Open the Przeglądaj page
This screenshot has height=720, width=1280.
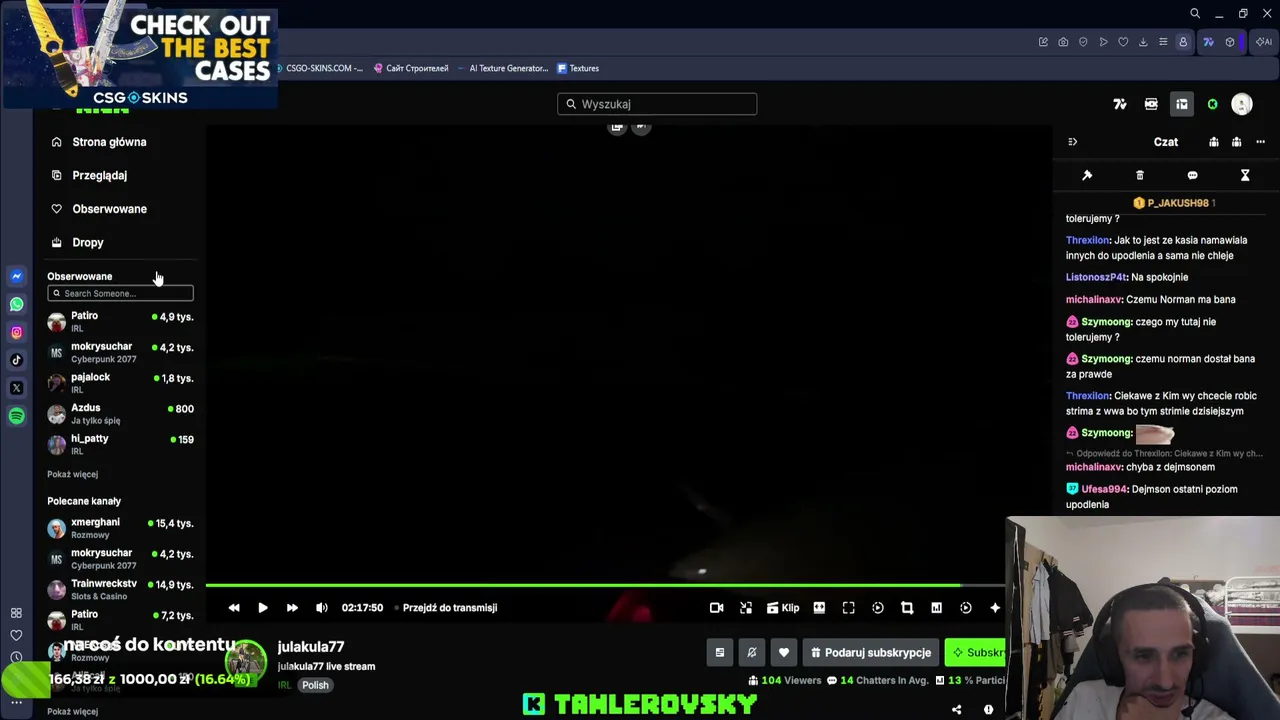click(x=90, y=175)
